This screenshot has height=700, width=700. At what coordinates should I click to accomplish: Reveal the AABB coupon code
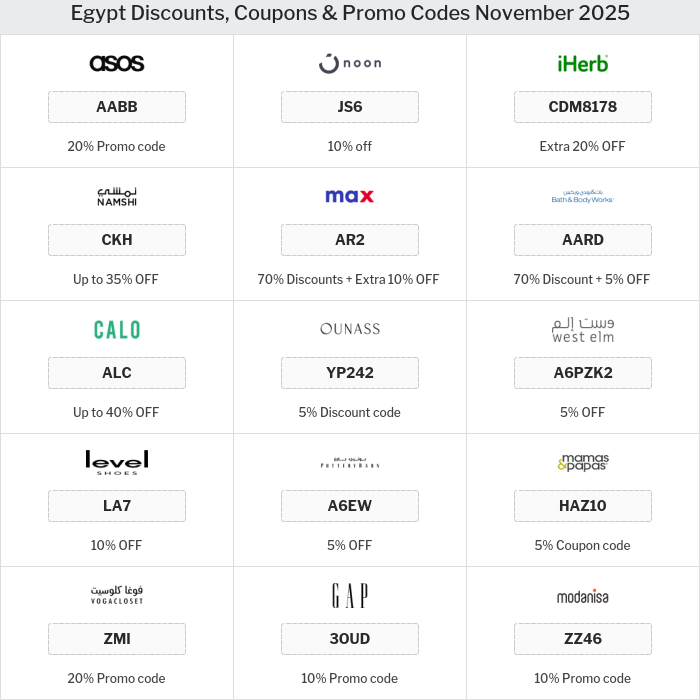(x=117, y=107)
